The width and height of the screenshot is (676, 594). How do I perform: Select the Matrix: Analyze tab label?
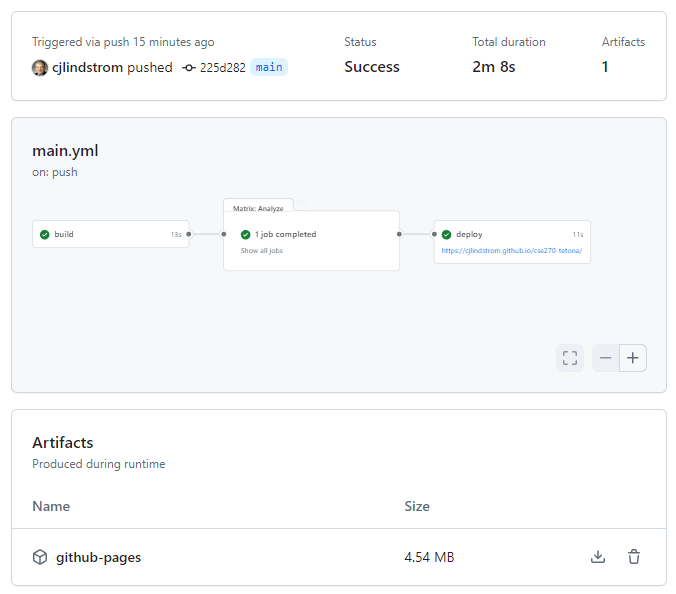click(258, 208)
